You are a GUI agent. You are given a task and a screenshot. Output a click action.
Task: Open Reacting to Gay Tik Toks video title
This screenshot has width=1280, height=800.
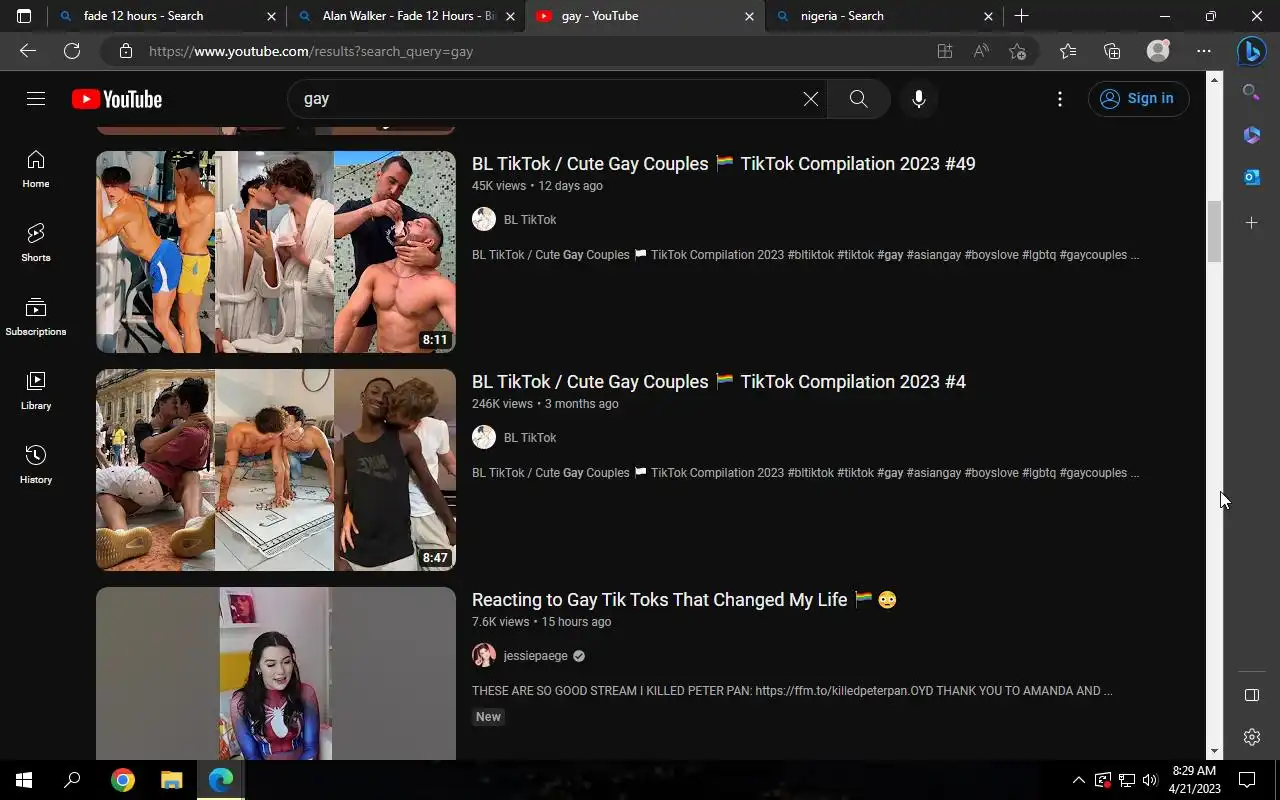point(684,600)
